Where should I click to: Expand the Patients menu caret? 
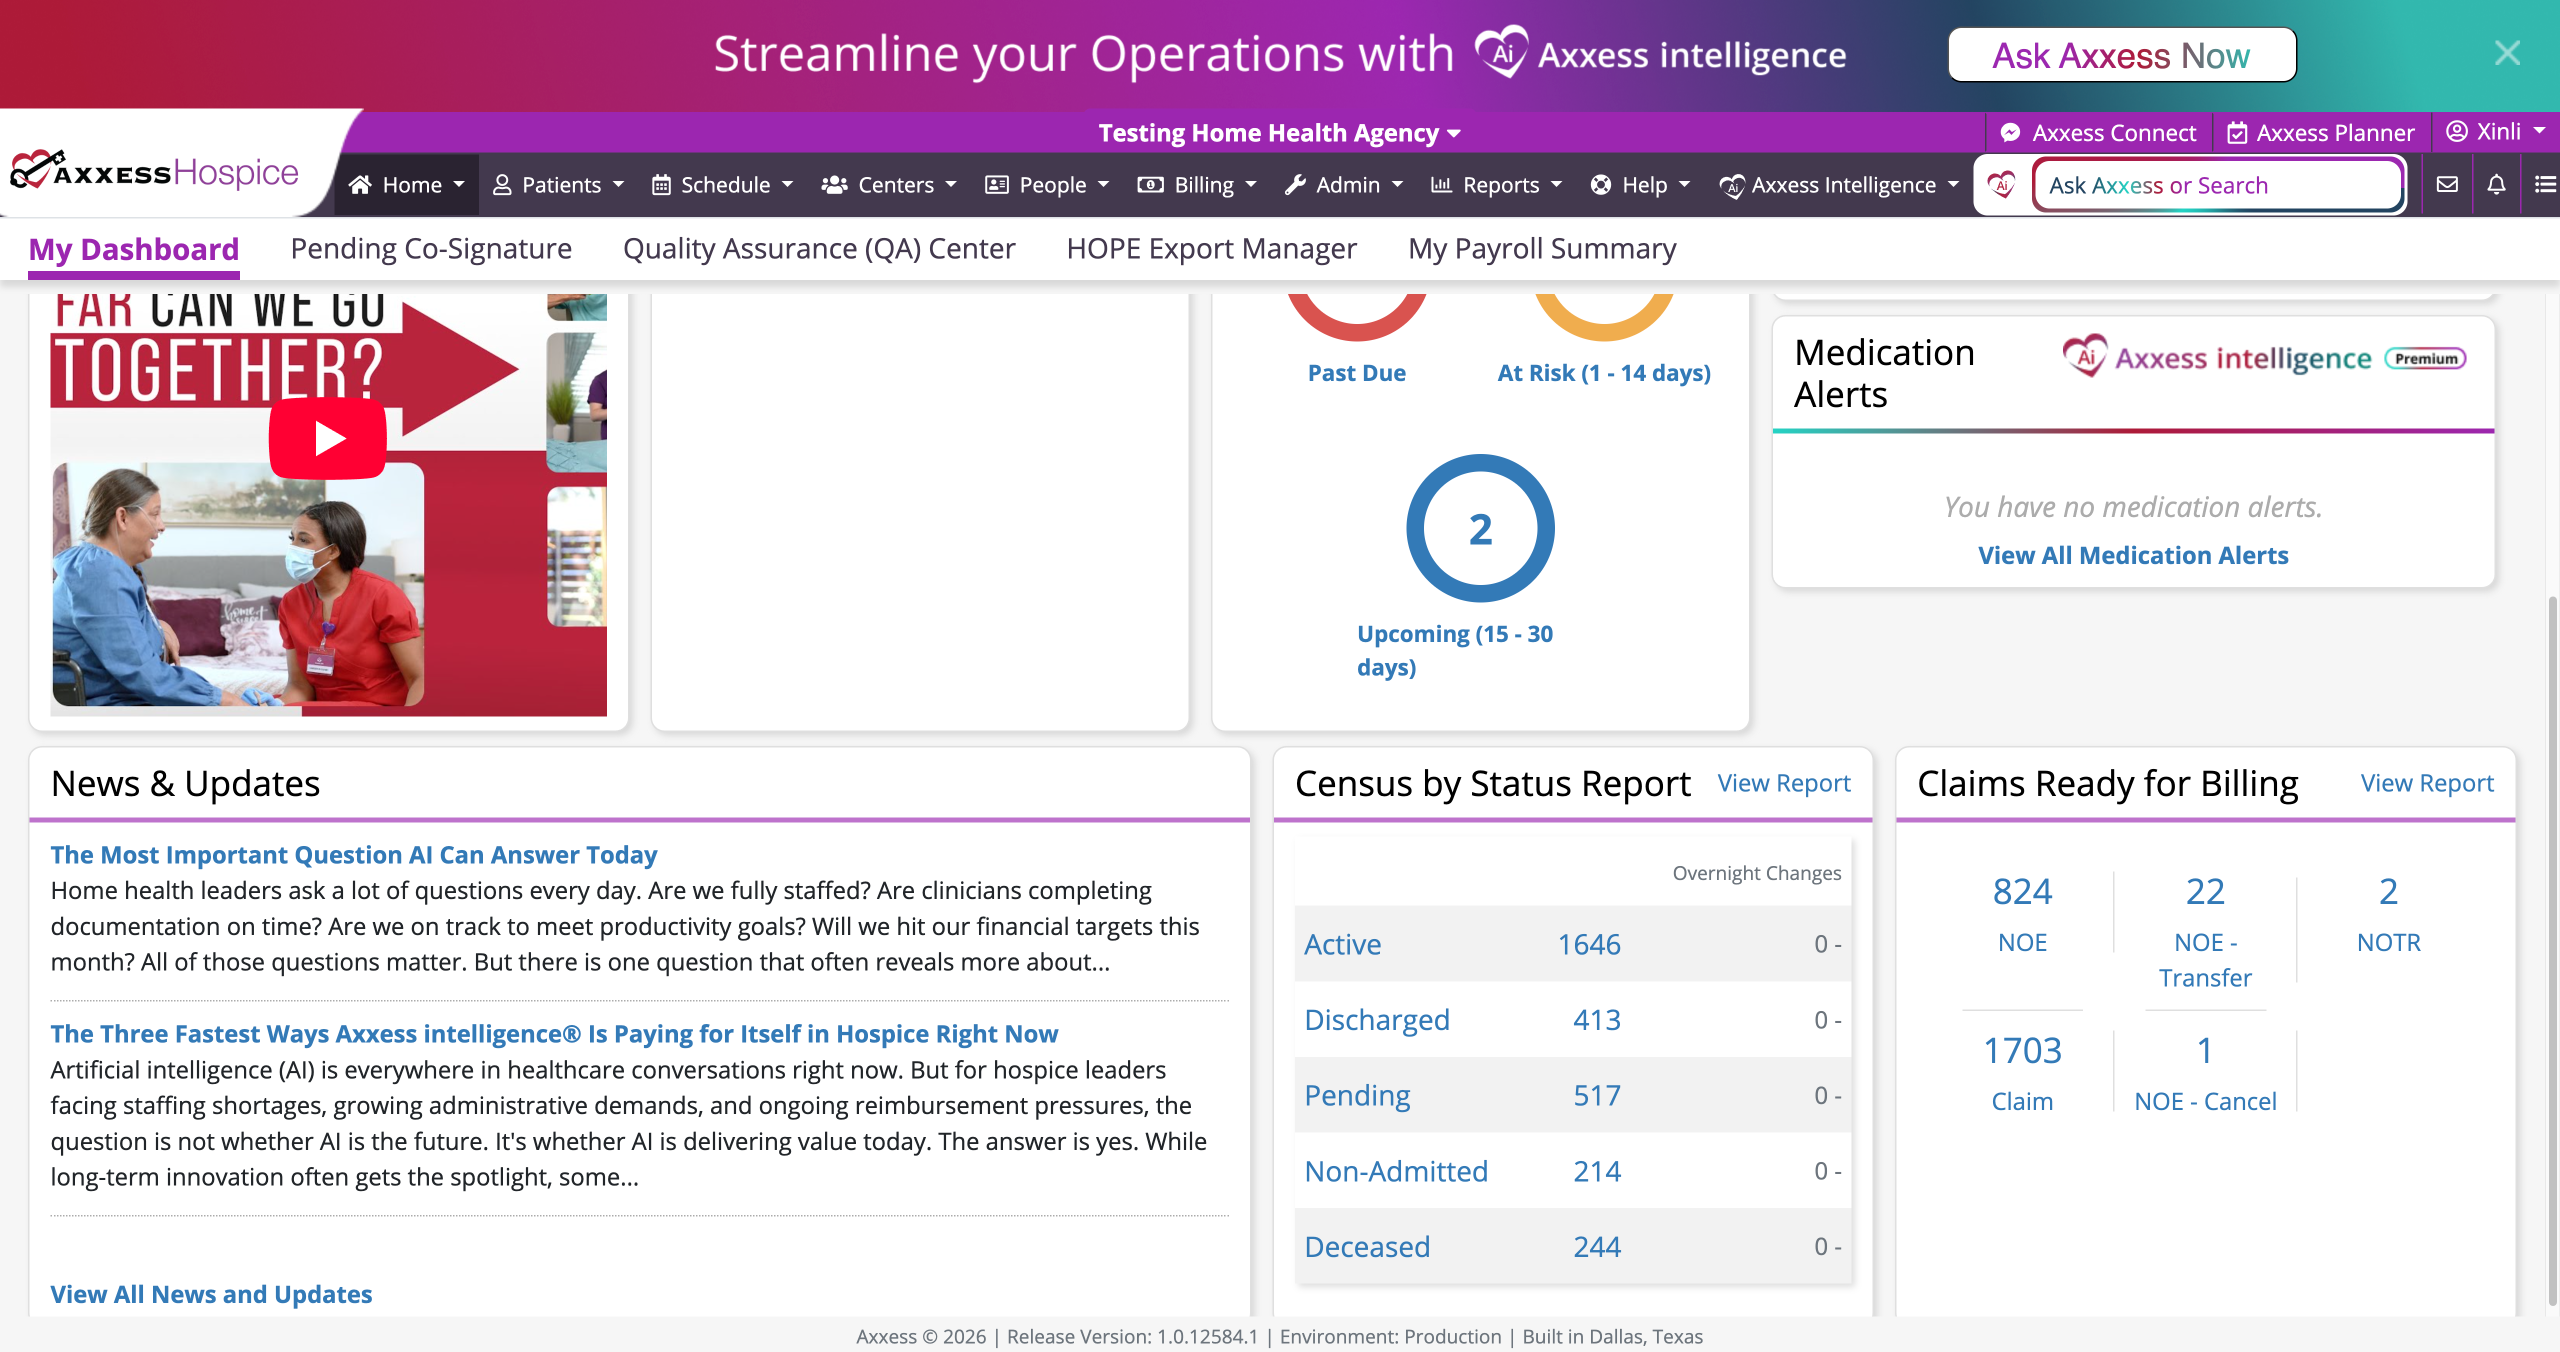point(618,185)
